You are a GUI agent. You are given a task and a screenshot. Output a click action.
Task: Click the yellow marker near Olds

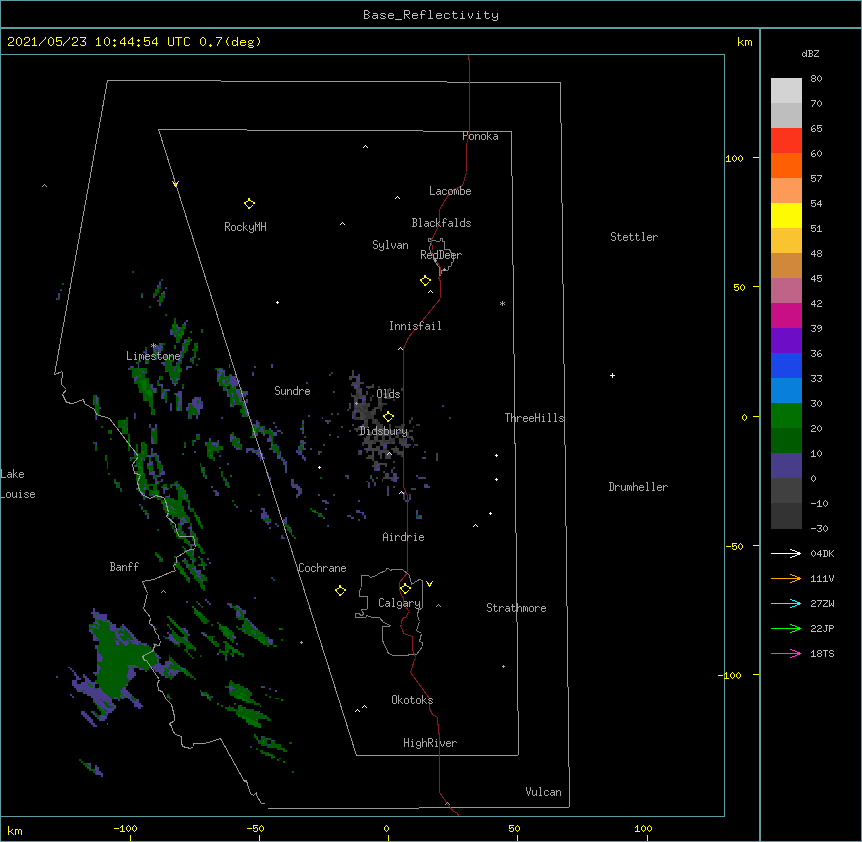click(x=388, y=417)
